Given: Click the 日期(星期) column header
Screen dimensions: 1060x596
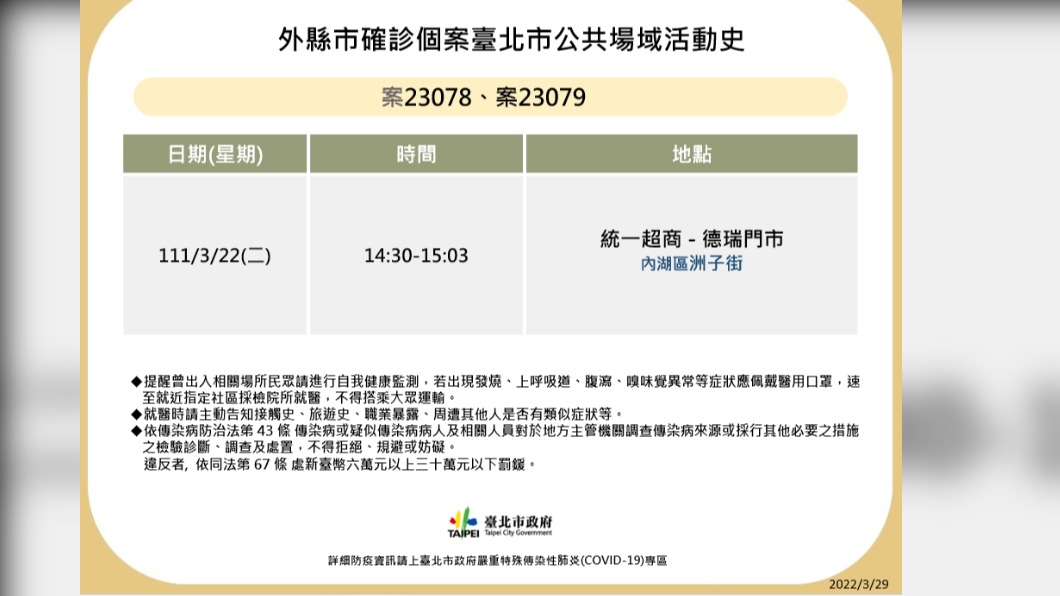Looking at the screenshot, I should 215,154.
